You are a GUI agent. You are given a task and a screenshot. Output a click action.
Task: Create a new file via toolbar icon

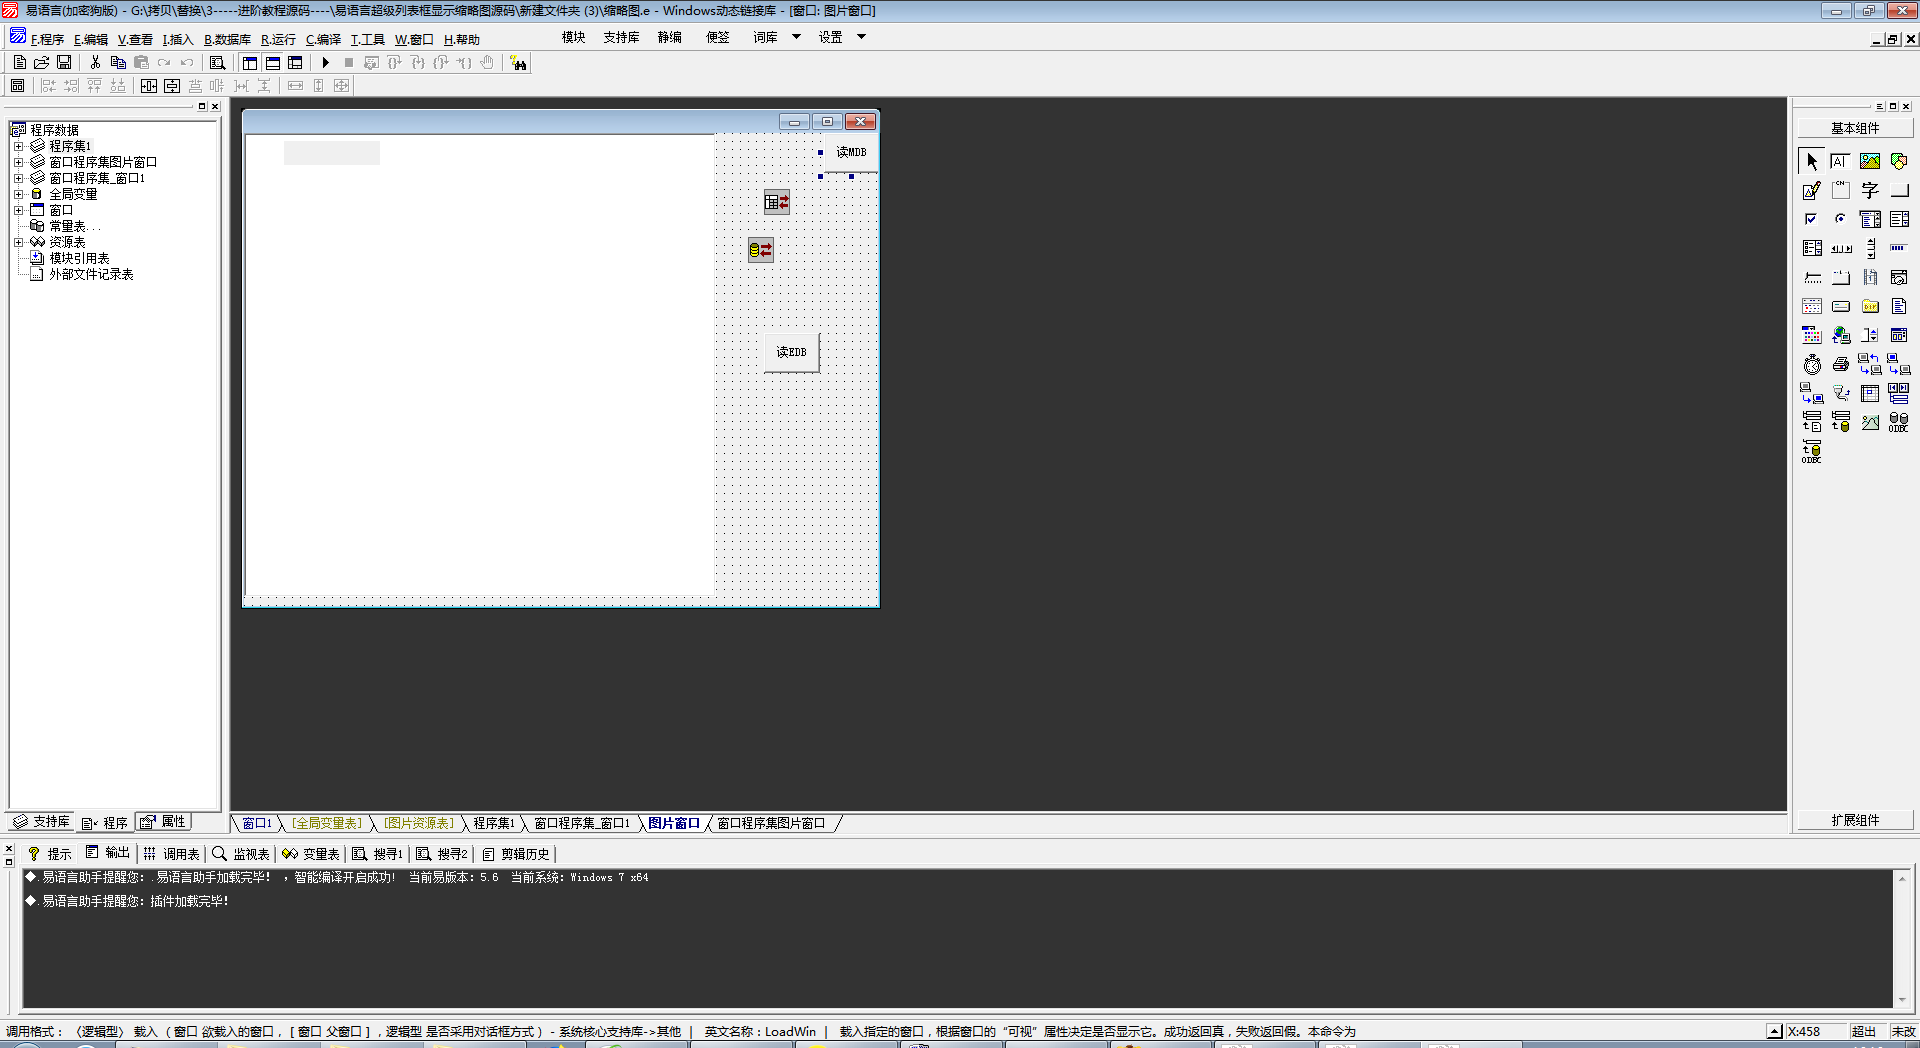pos(20,63)
